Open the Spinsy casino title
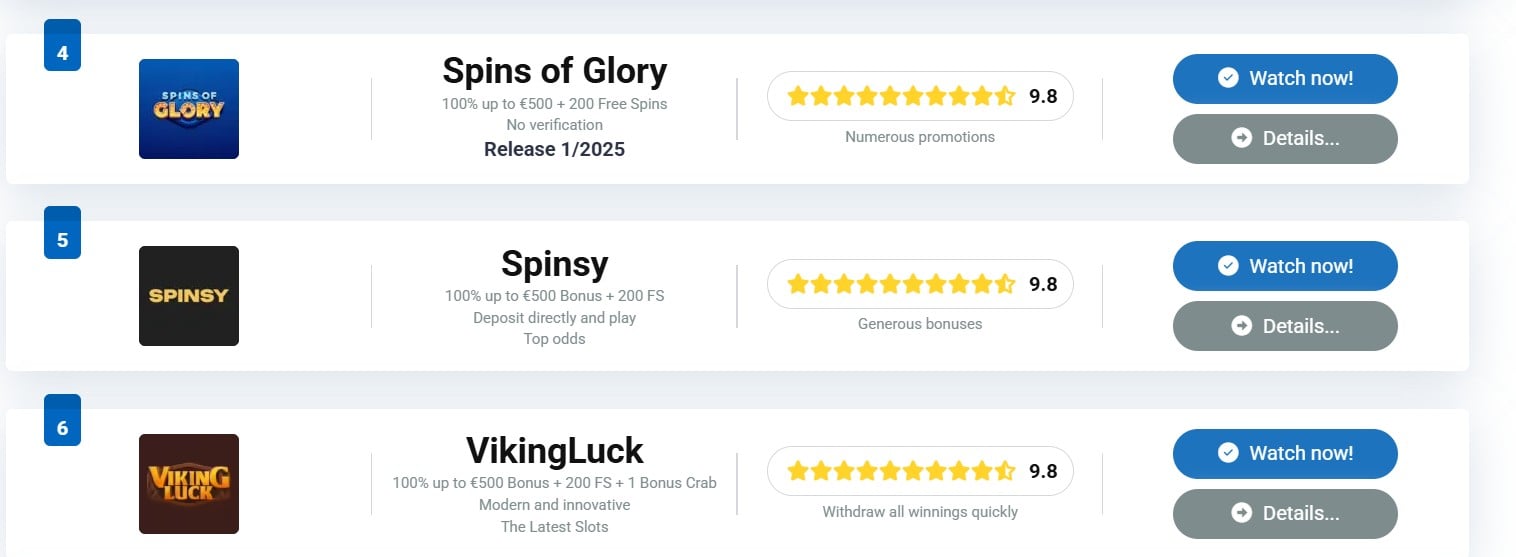Viewport: 1516px width, 557px height. tap(554, 264)
